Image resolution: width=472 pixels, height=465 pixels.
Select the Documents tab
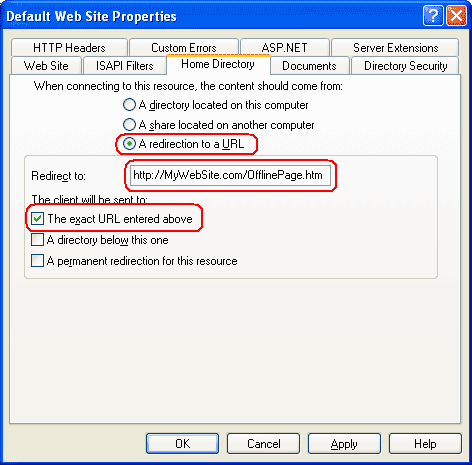pos(309,66)
